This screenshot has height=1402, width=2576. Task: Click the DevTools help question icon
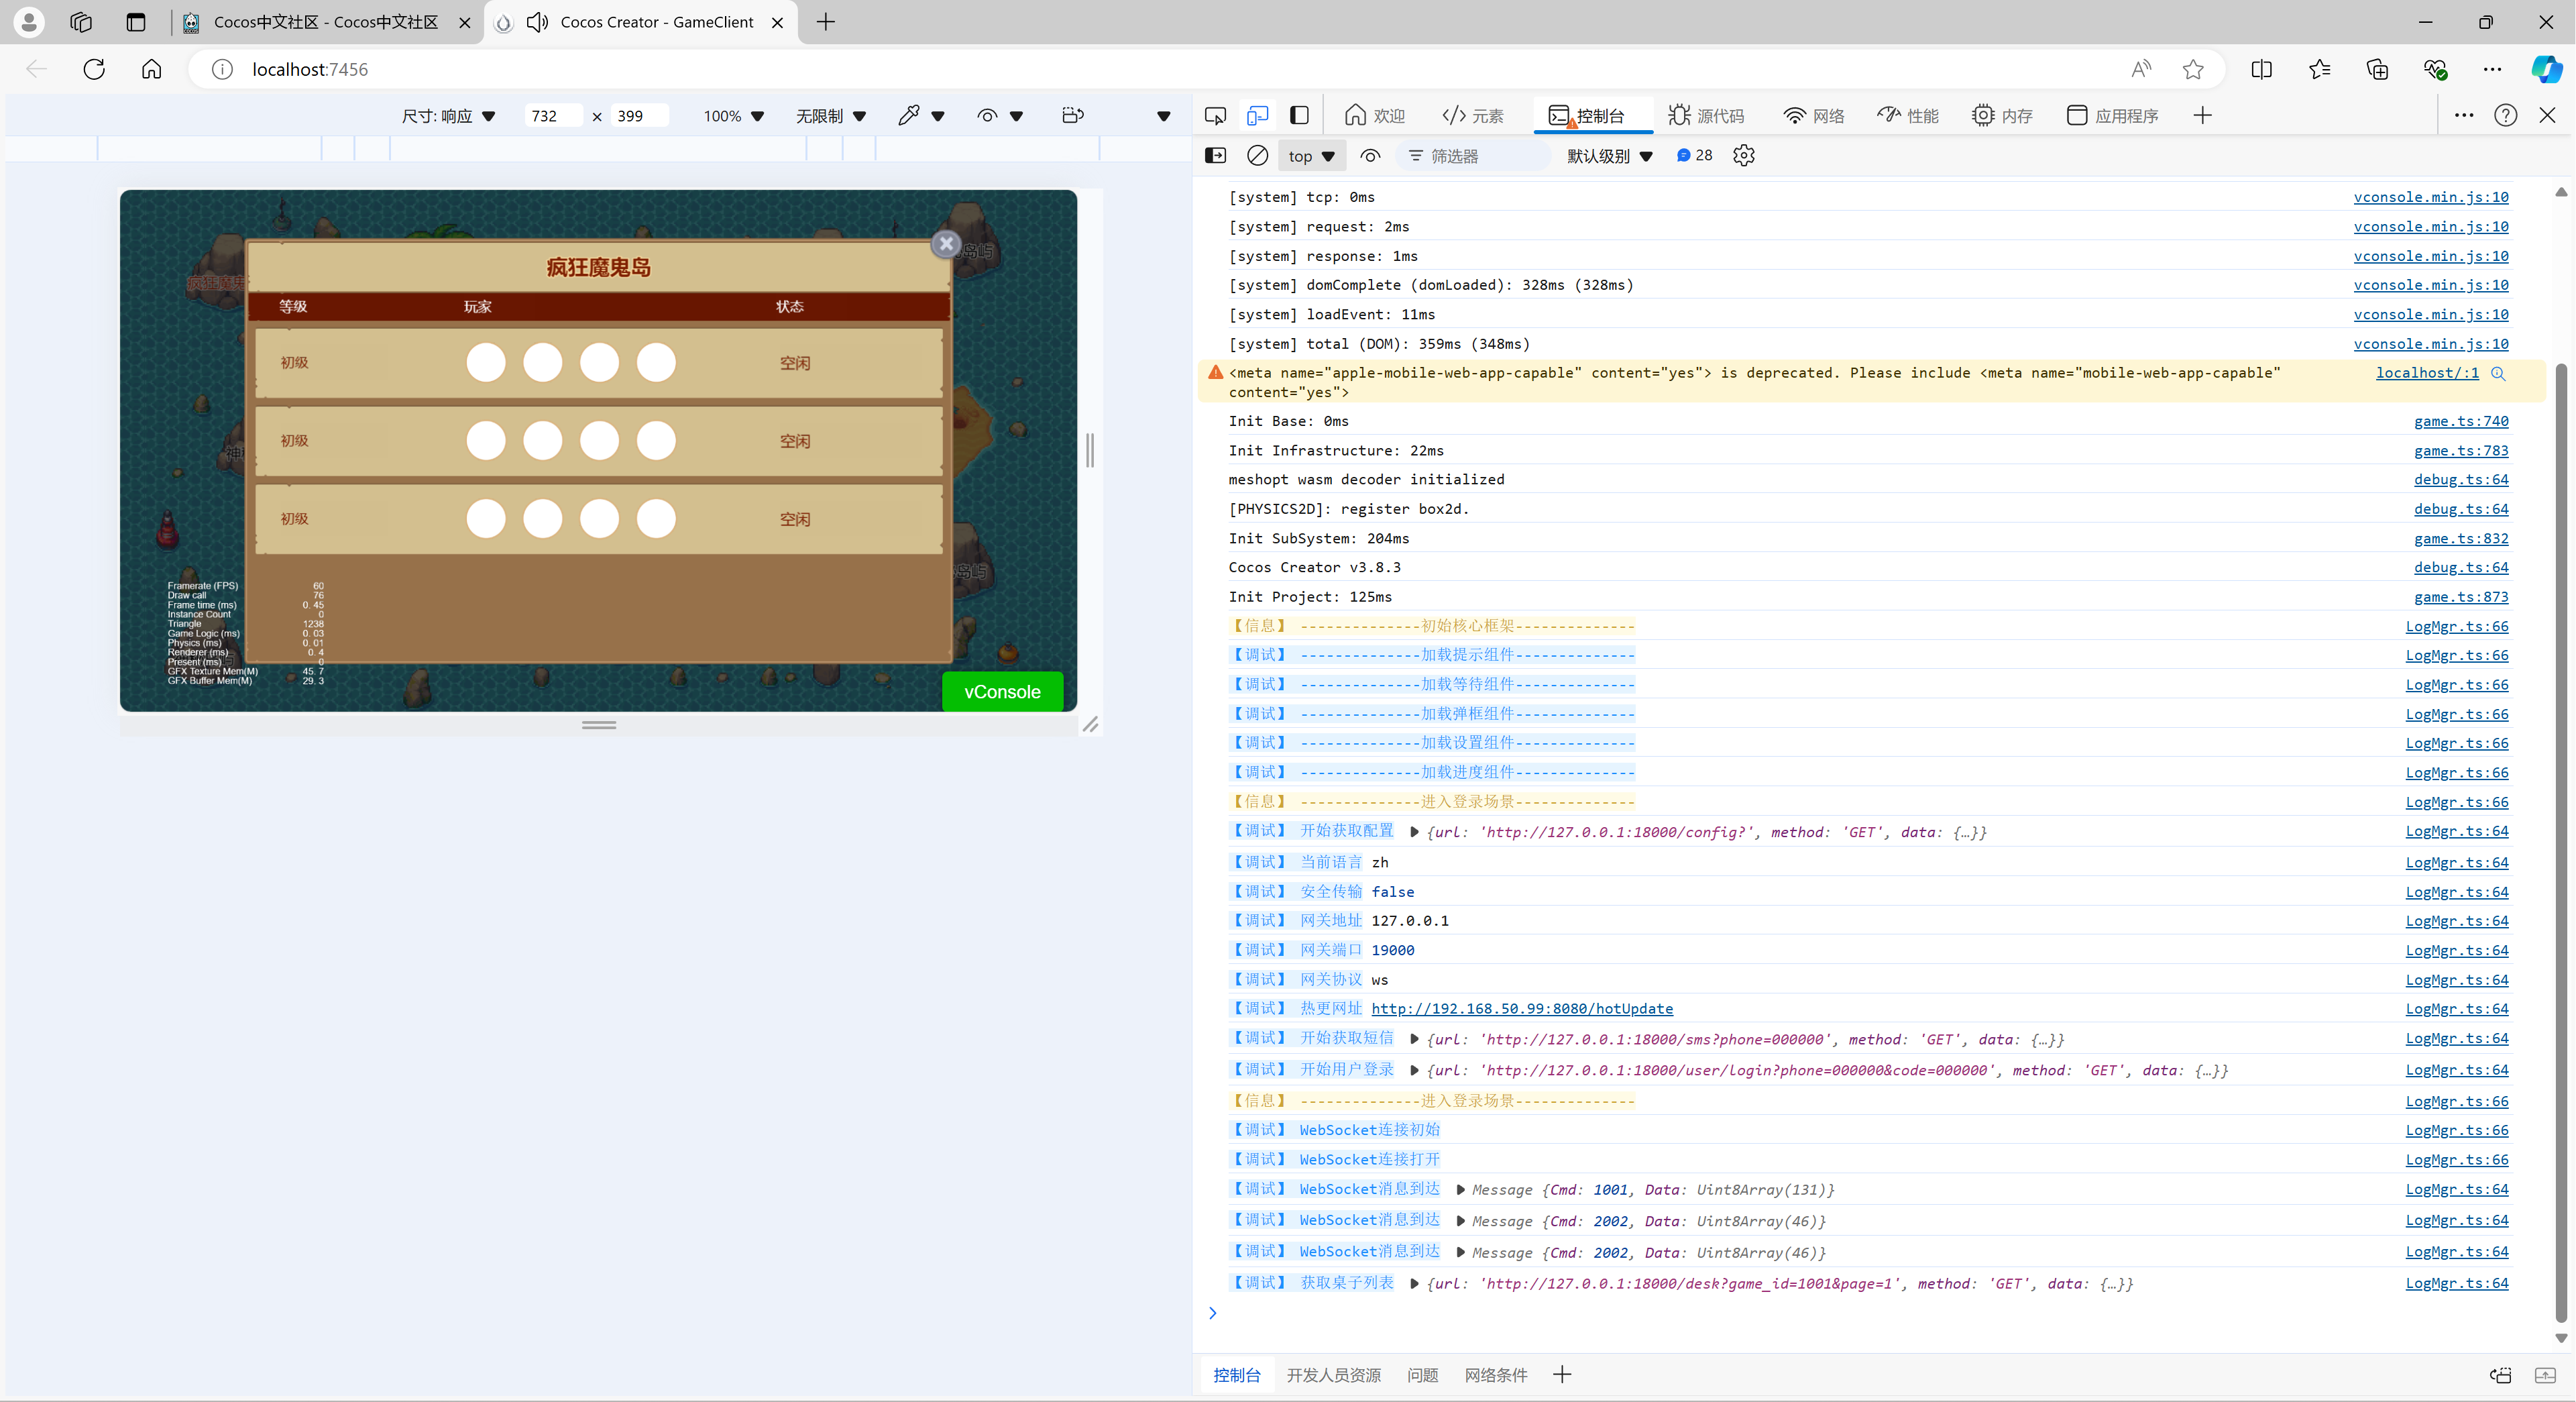(2505, 115)
